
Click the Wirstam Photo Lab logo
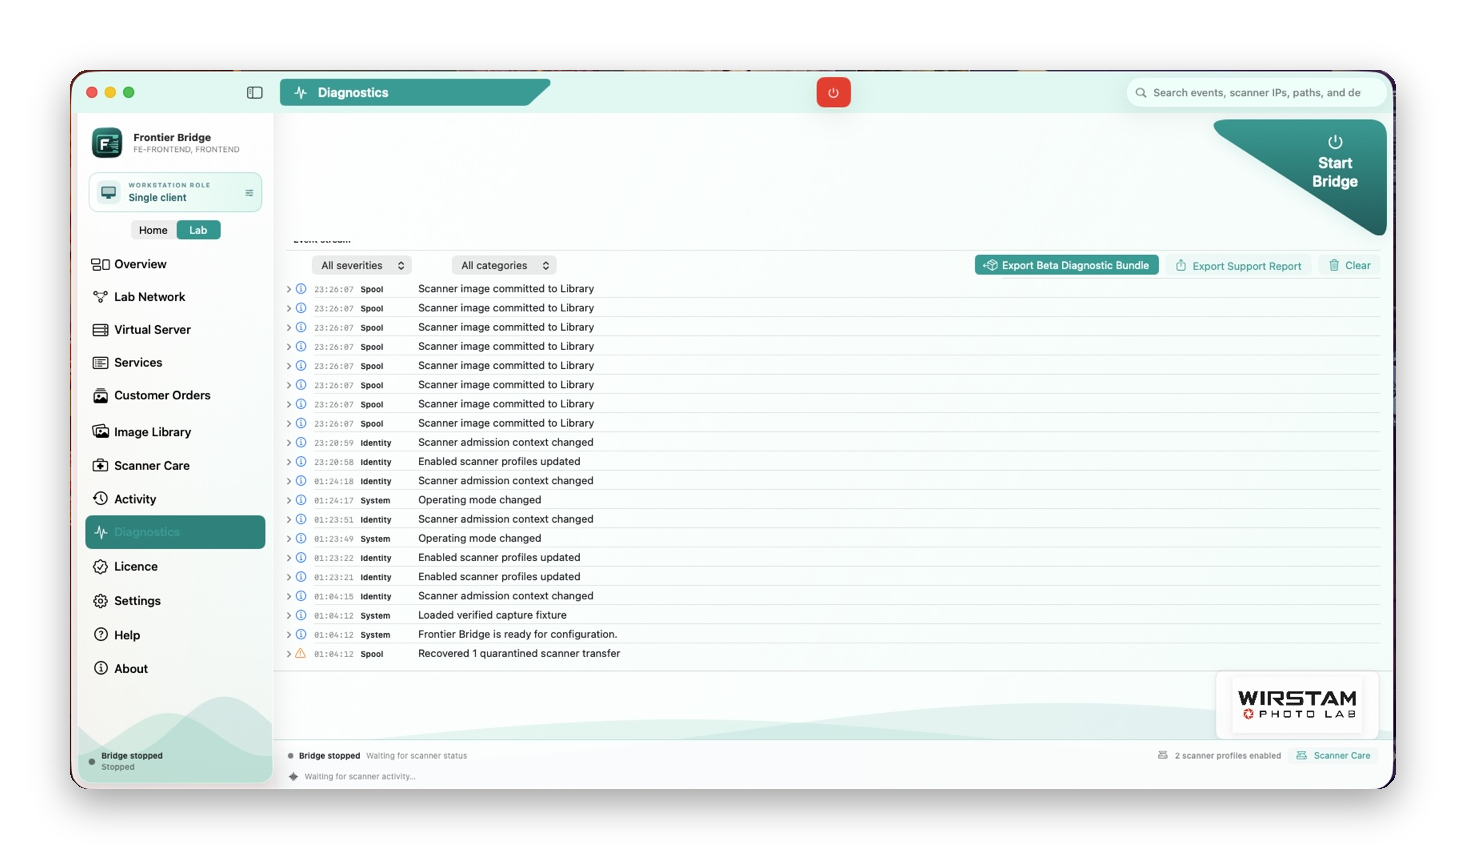coord(1297,704)
